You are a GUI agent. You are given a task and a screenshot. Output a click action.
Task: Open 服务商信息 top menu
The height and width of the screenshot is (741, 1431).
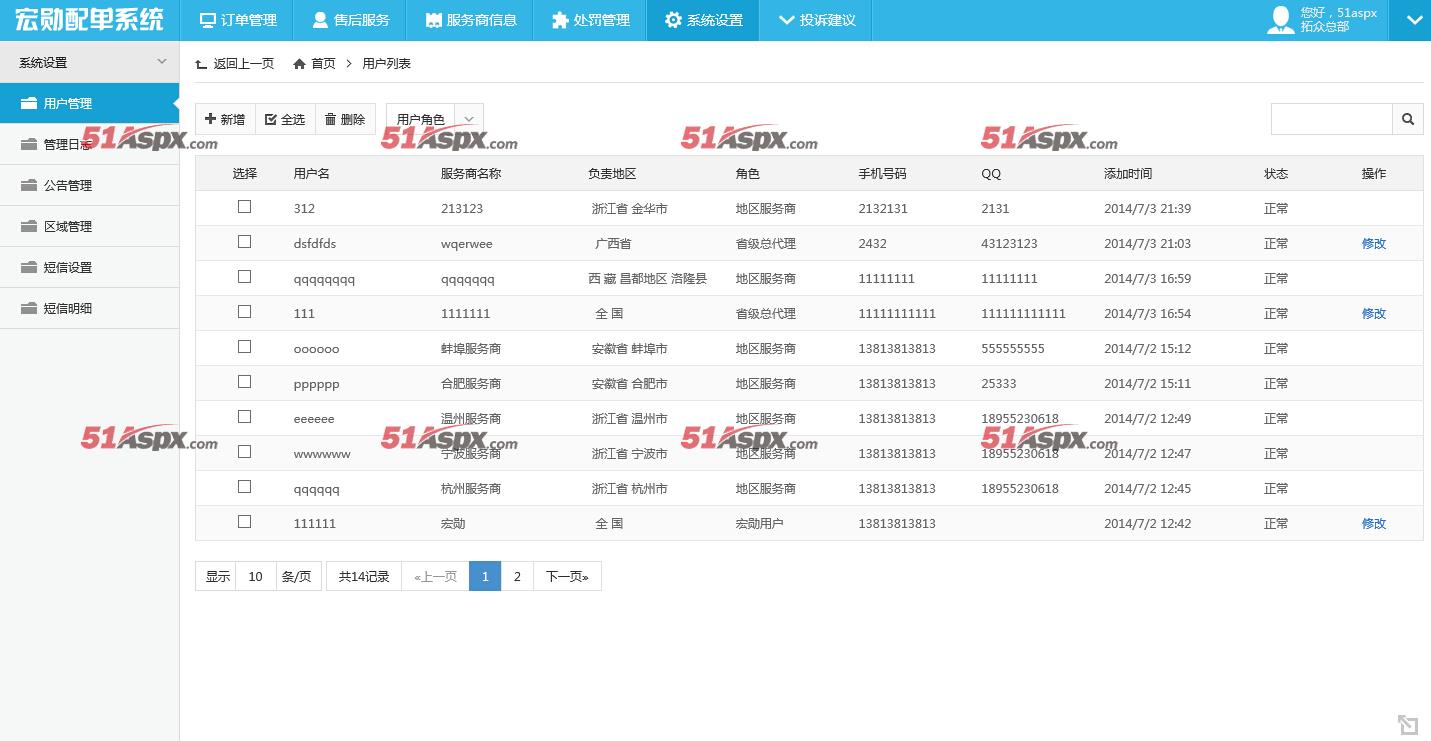pos(470,20)
